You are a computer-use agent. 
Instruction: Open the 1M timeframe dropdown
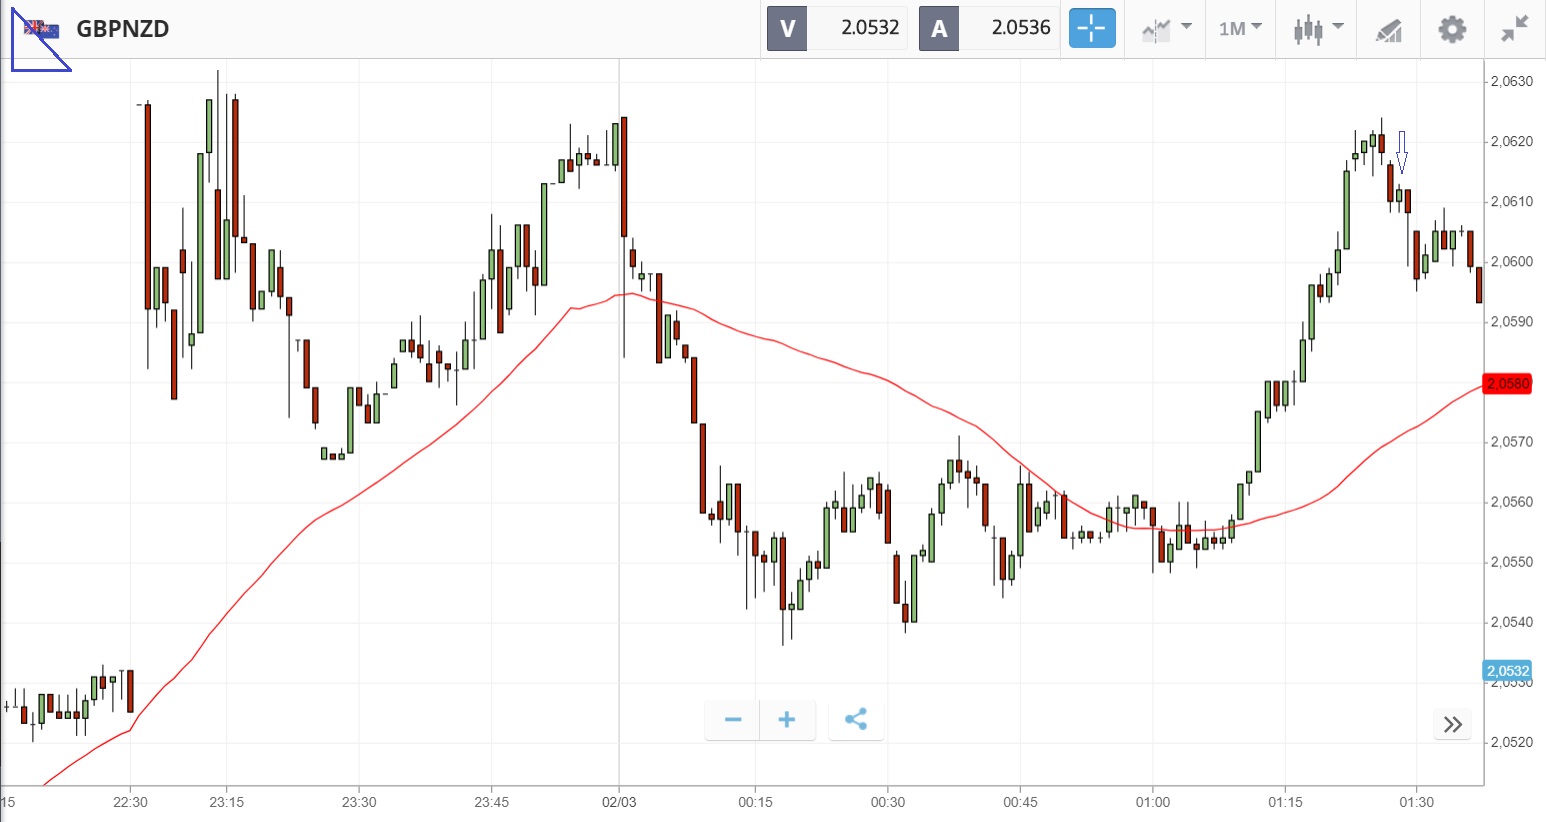(1240, 28)
